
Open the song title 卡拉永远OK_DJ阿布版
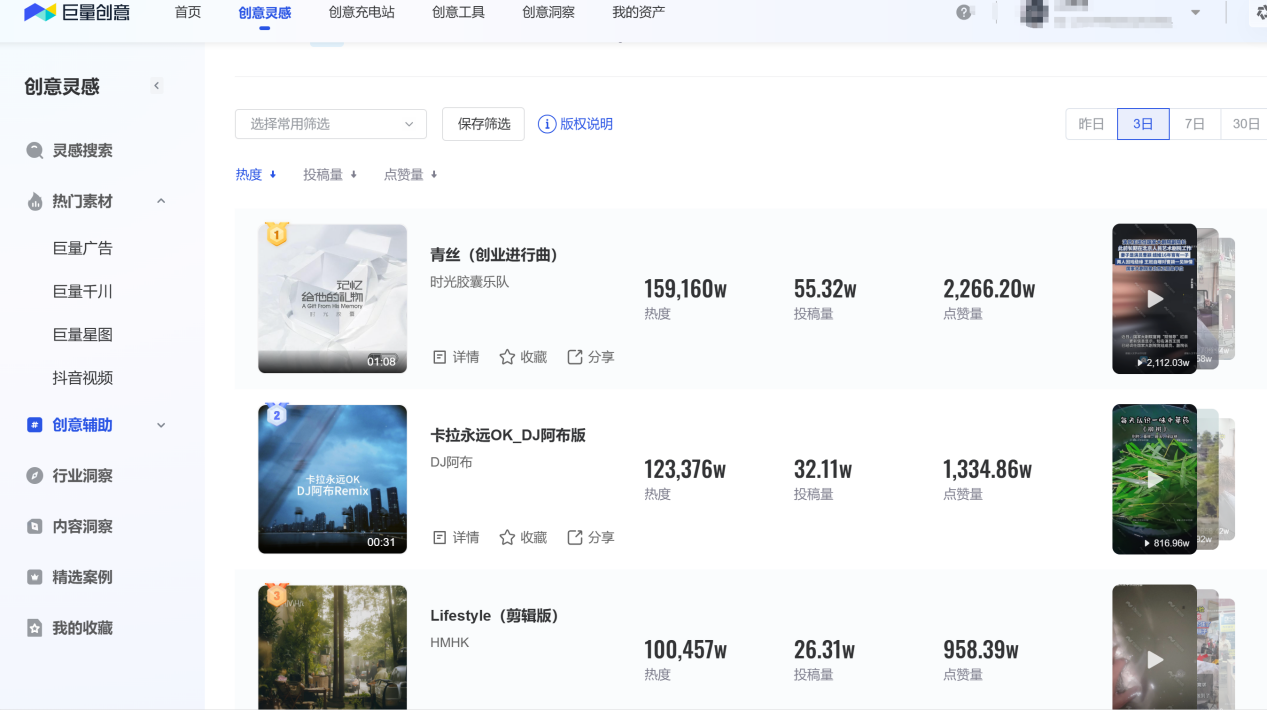tap(508, 435)
